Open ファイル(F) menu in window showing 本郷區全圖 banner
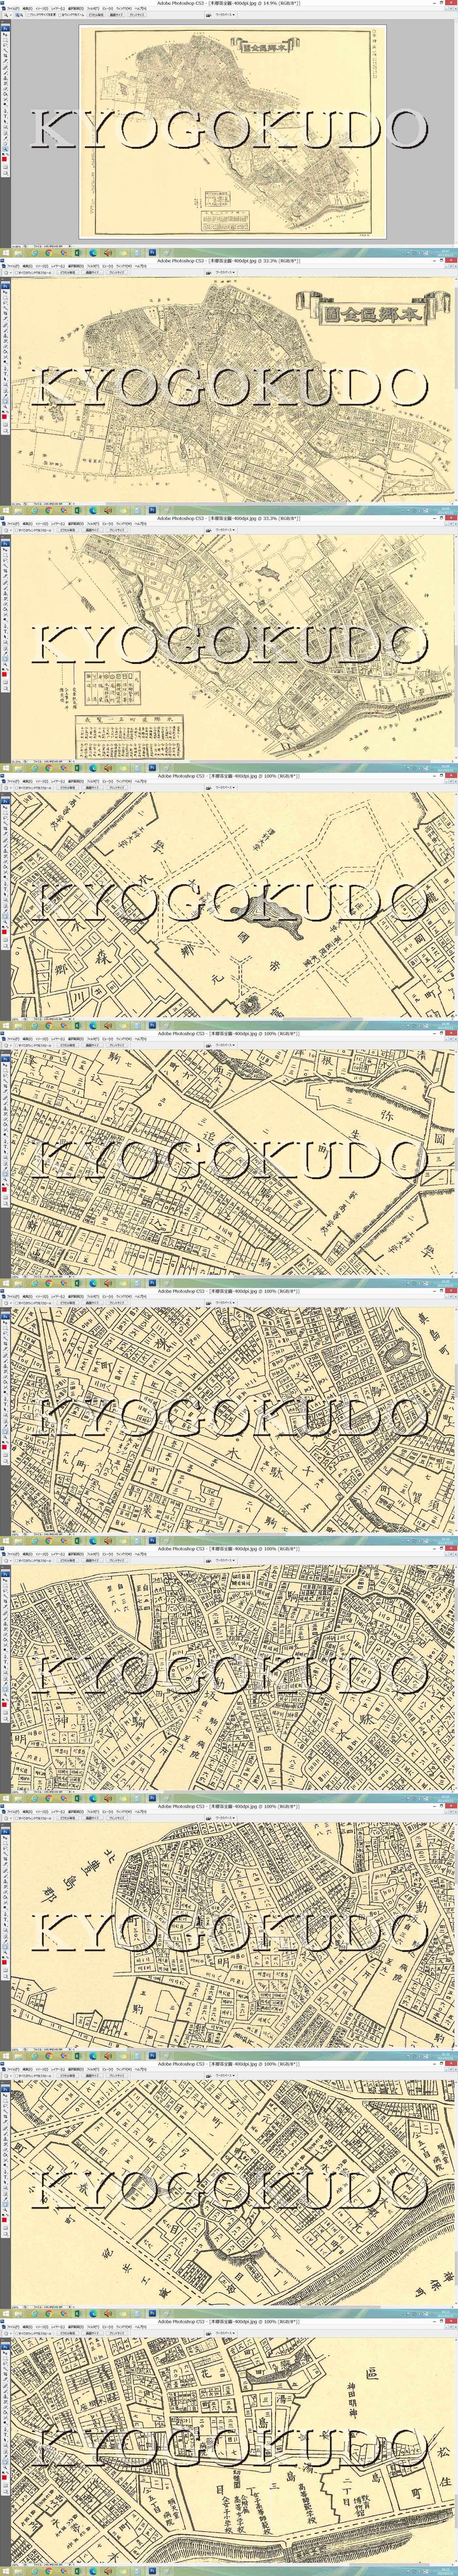Screen dimensions: 458x2576 (x=13, y=266)
